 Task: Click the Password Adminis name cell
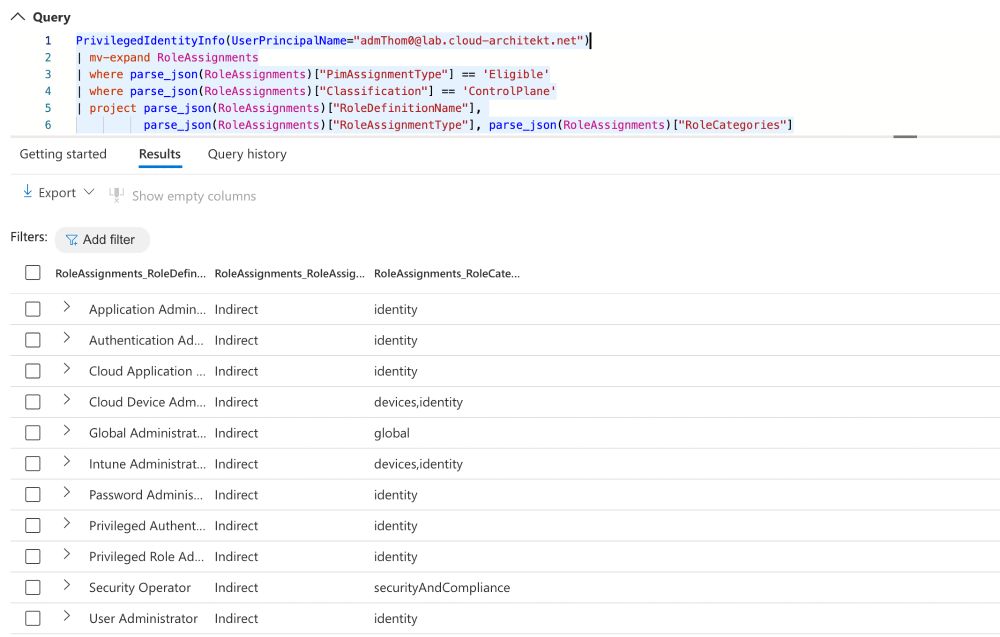click(146, 495)
